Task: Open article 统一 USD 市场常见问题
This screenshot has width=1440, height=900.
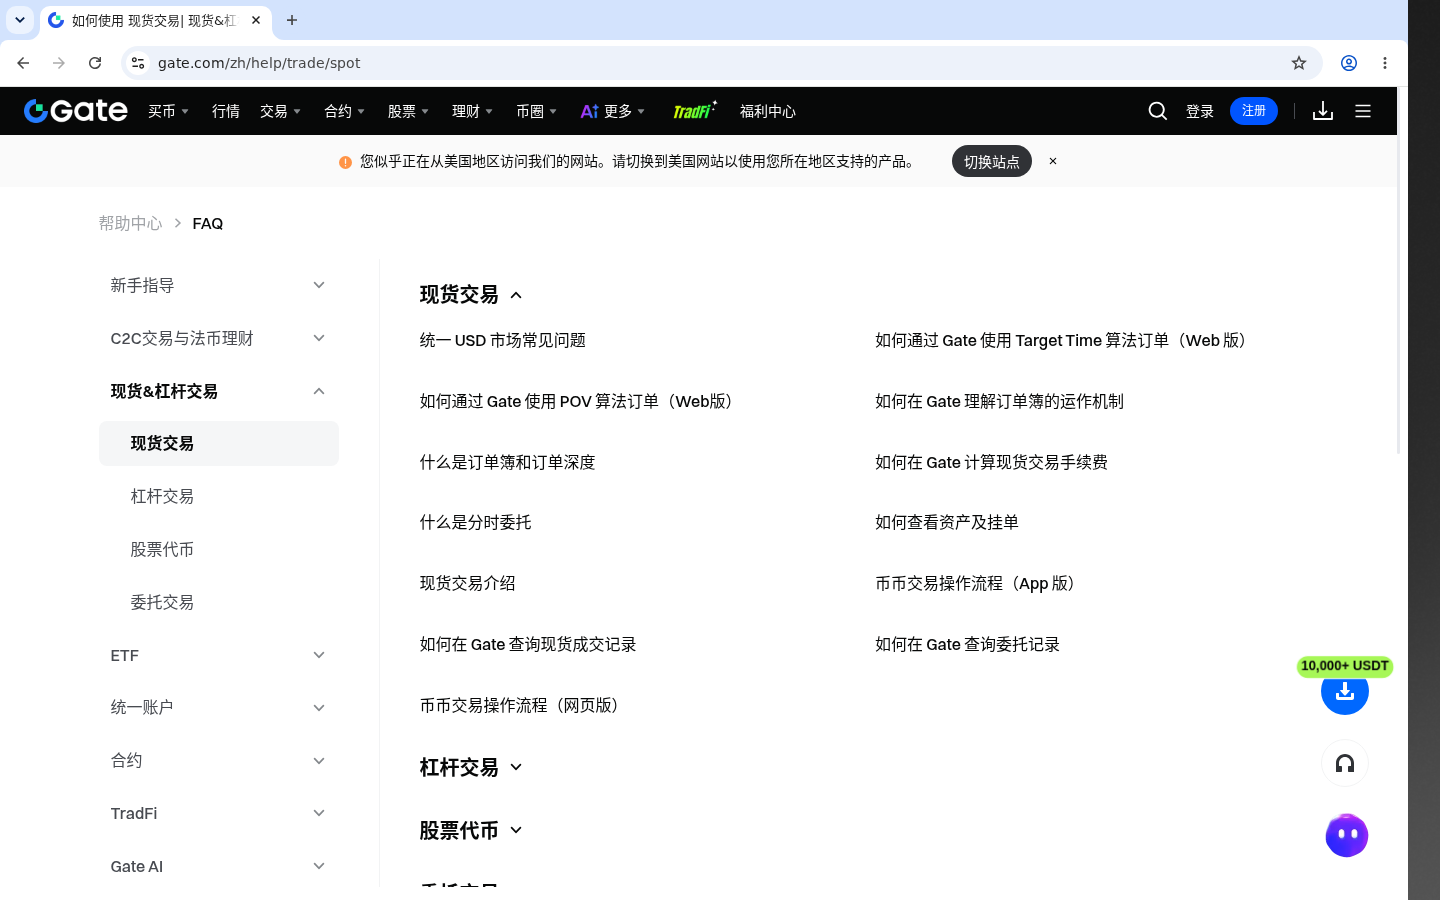Action: (503, 340)
